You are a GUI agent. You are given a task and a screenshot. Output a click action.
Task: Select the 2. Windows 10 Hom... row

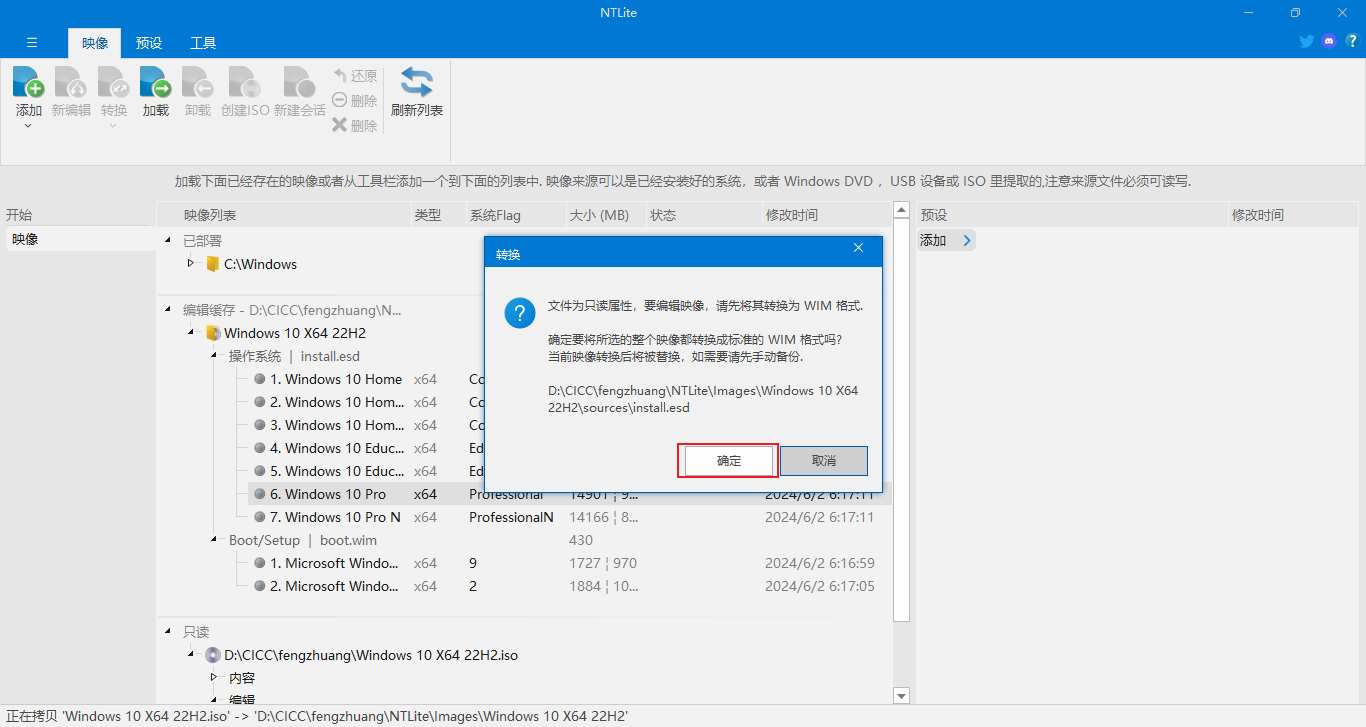coord(336,402)
